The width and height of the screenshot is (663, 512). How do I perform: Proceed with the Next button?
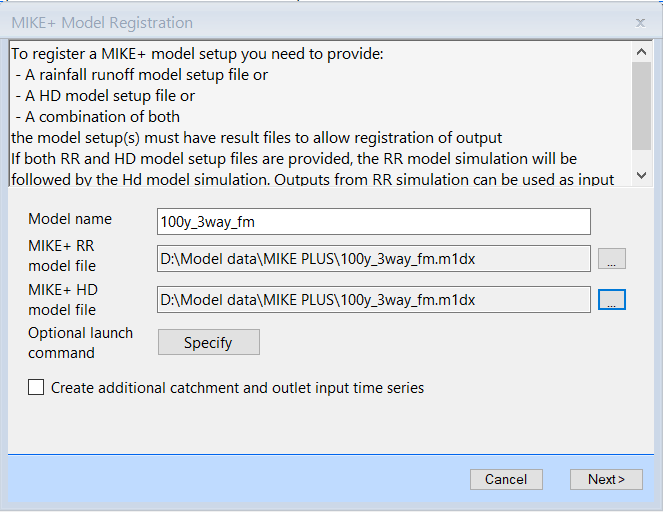coord(606,479)
